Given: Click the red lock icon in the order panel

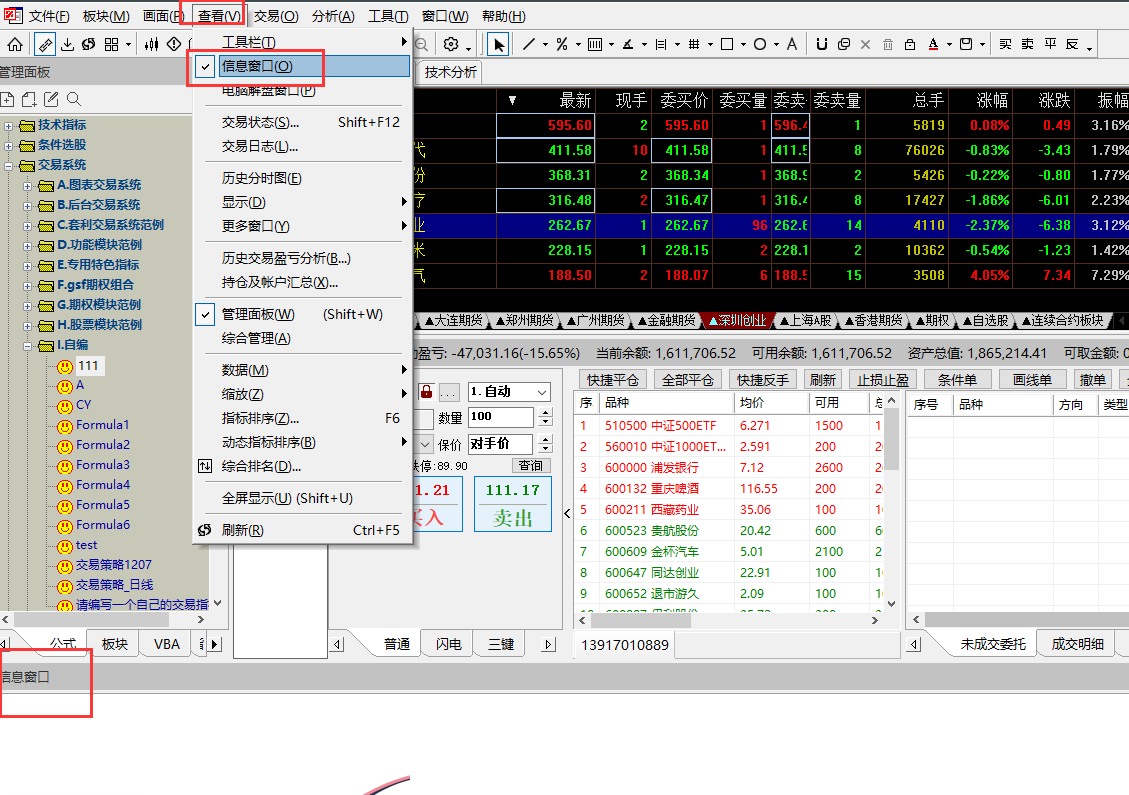Looking at the screenshot, I should point(426,392).
